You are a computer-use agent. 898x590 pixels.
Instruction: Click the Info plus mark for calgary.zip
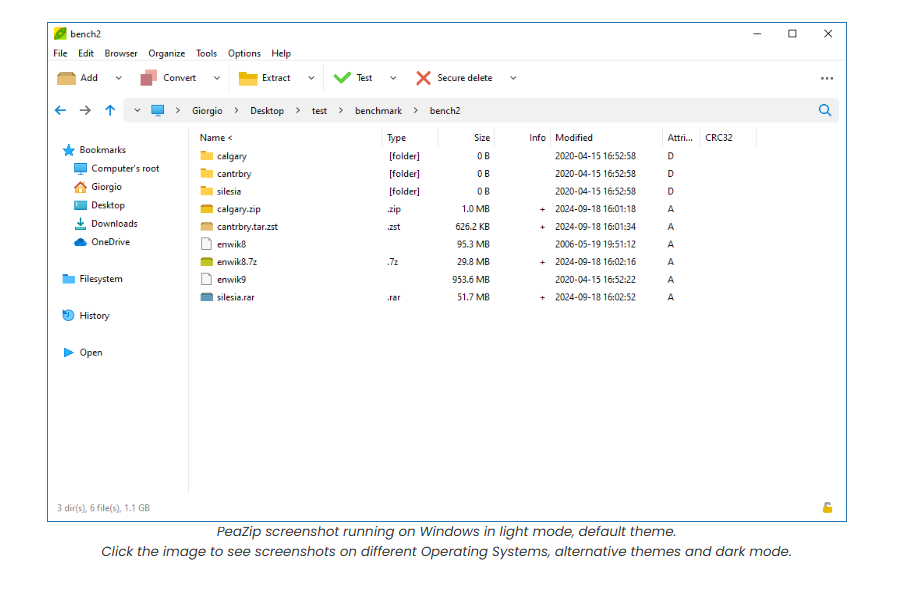542,209
